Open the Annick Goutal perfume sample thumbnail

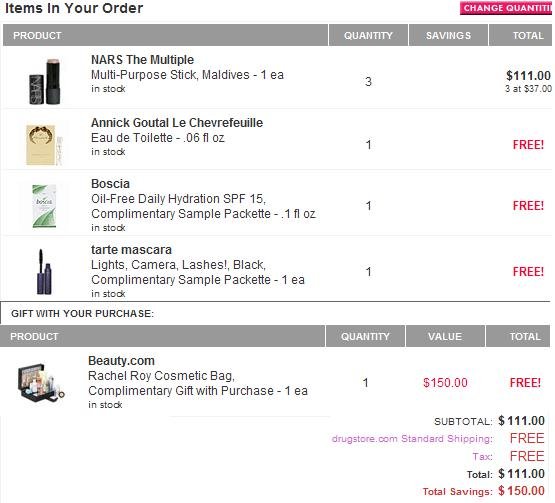44,144
